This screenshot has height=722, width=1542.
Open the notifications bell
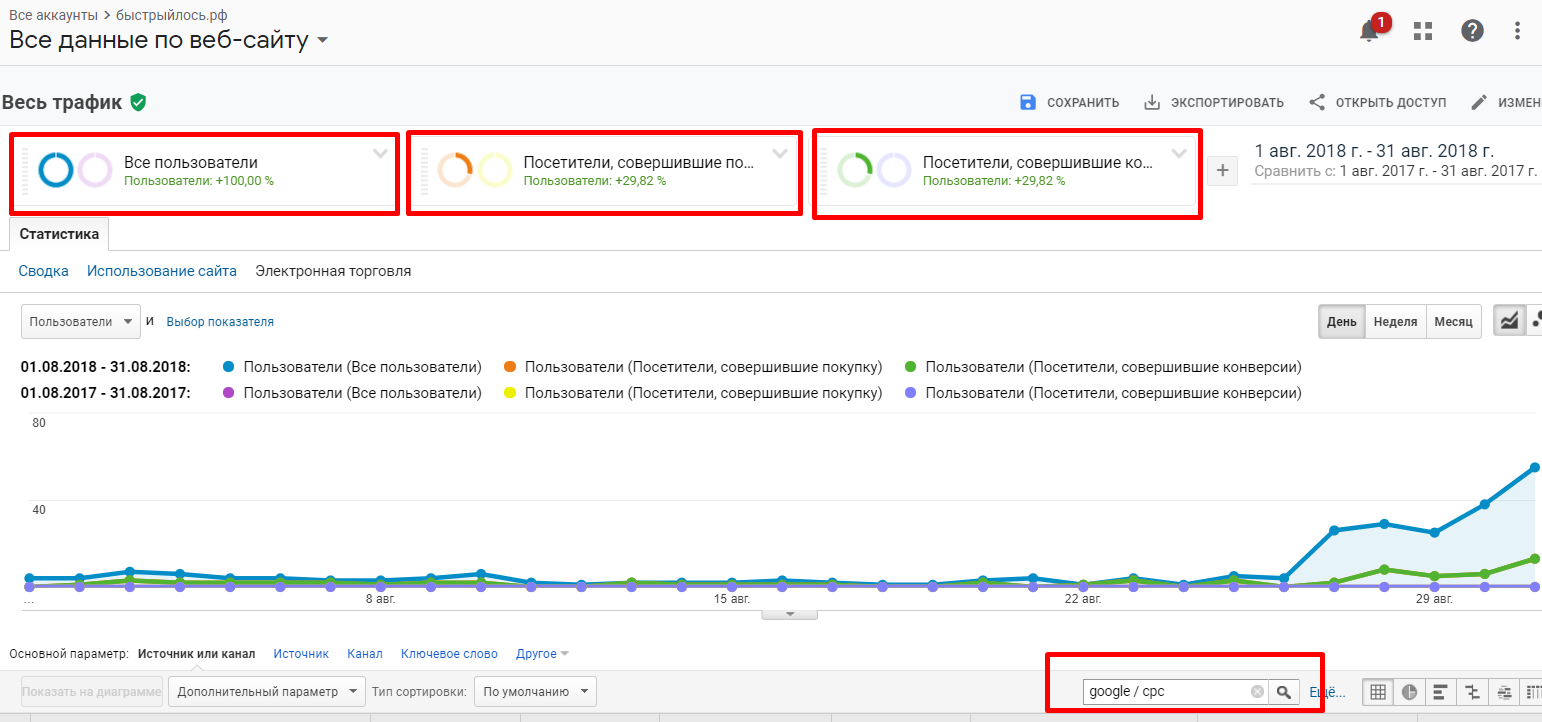point(1369,31)
